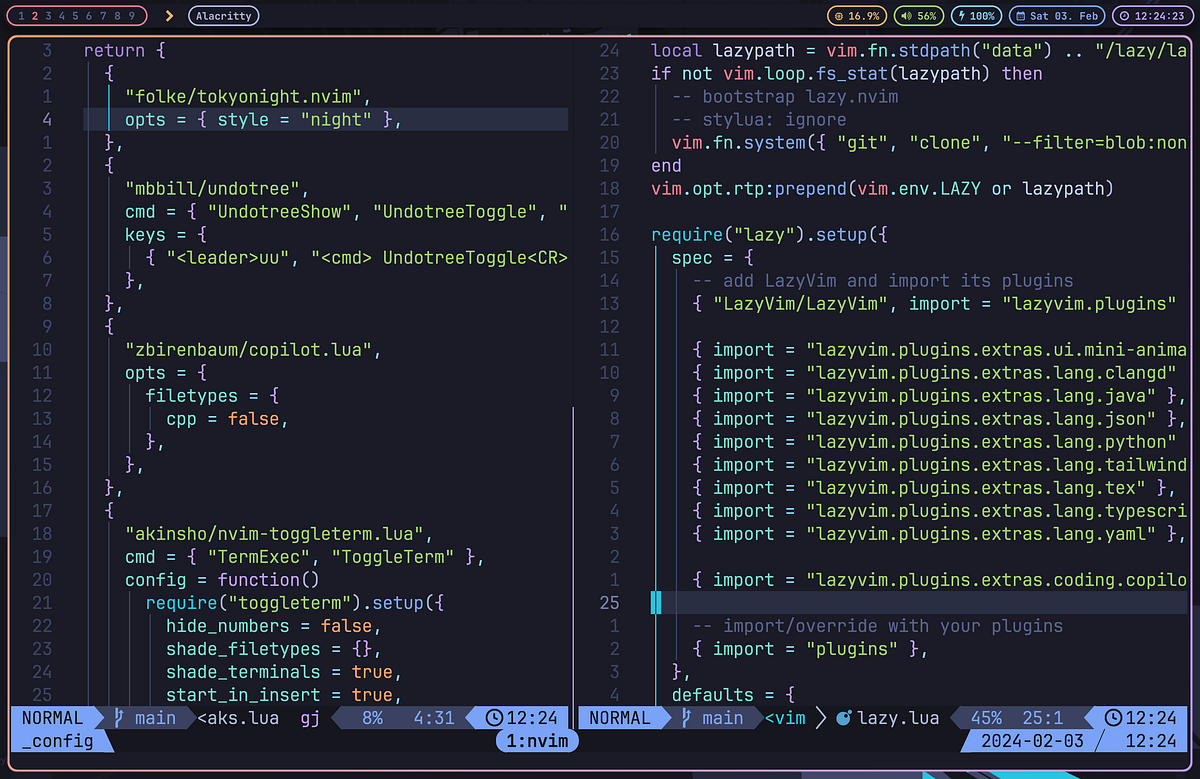The image size is (1200, 779).
Task: Click the chevron after the vim filetype indicator
Action: (x=820, y=717)
